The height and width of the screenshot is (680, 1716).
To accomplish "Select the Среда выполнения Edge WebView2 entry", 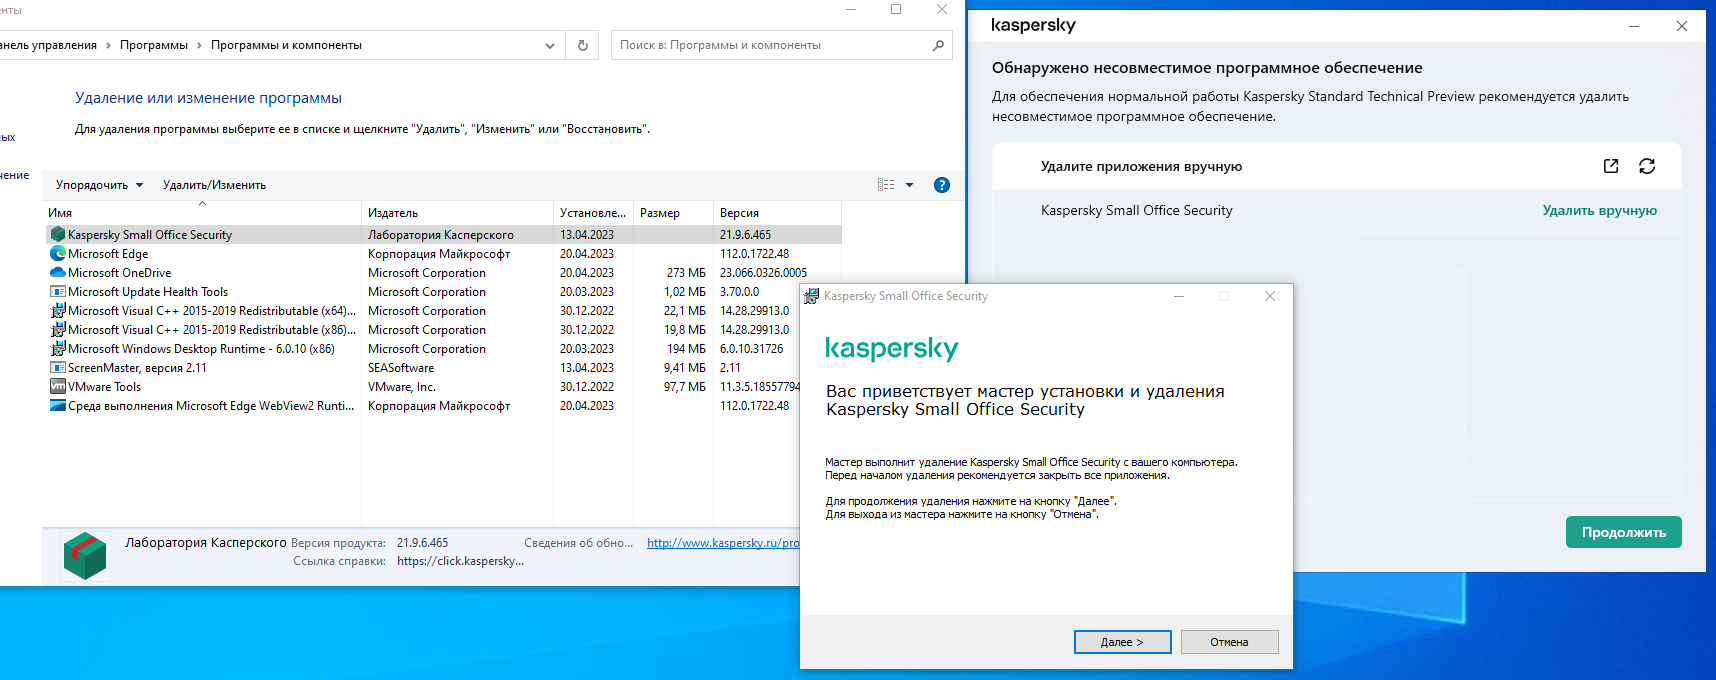I will coord(211,406).
